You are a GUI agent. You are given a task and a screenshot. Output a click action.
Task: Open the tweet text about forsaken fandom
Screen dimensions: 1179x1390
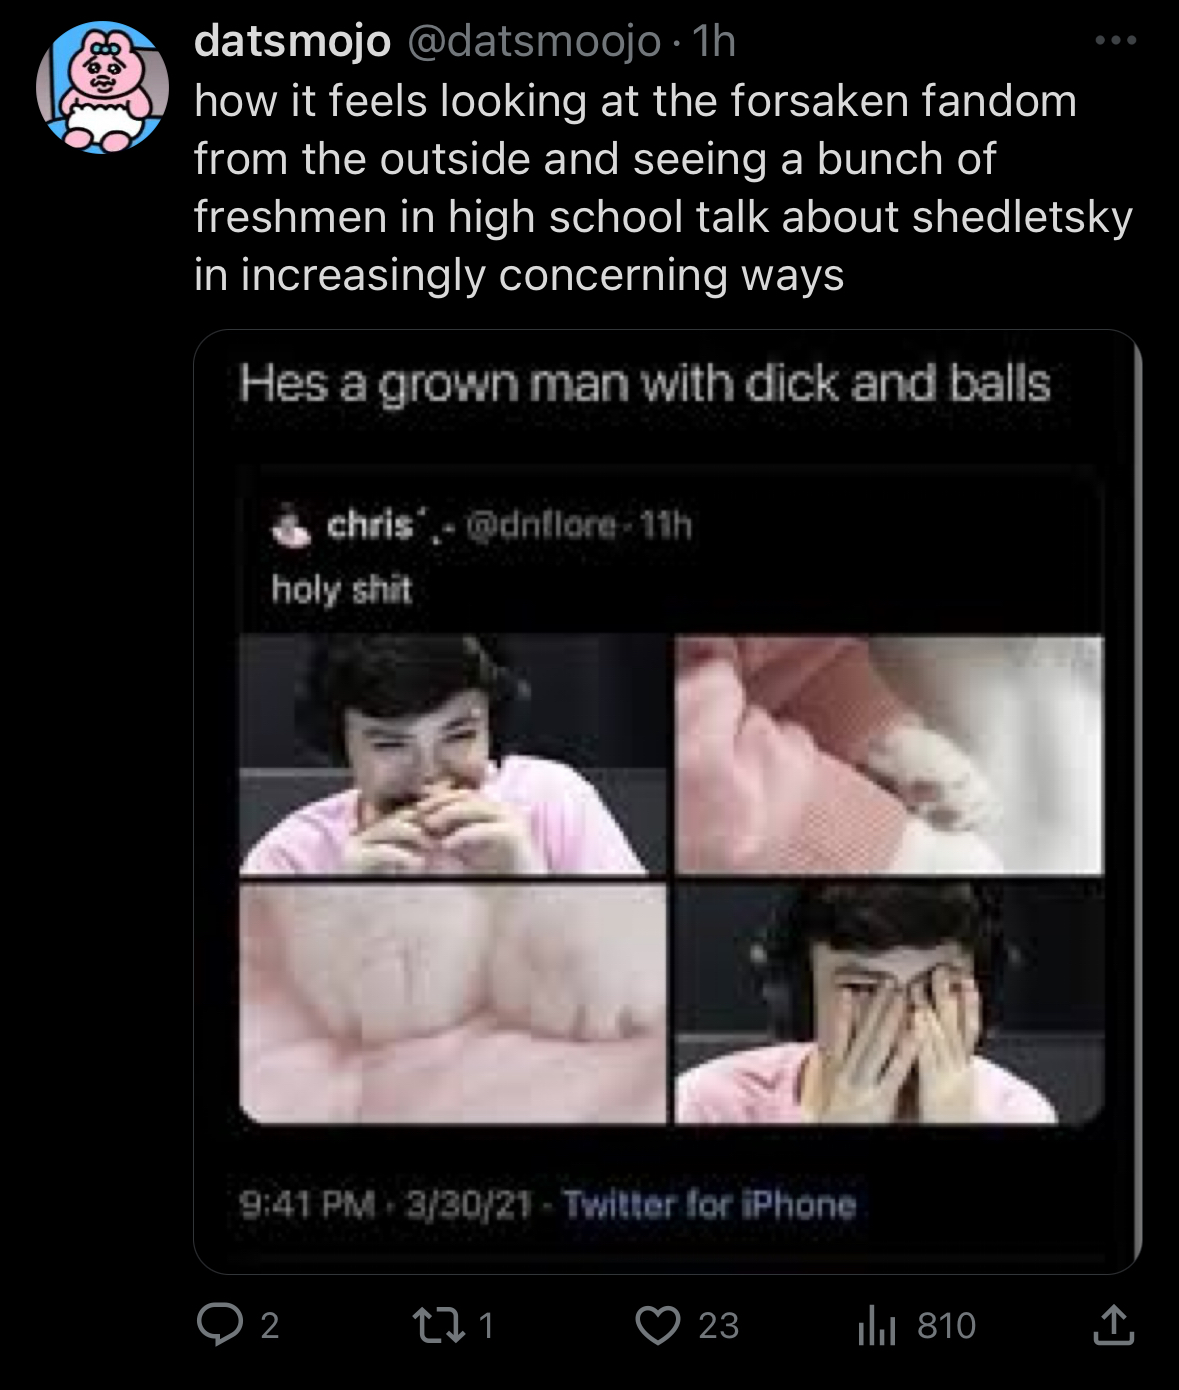(663, 188)
